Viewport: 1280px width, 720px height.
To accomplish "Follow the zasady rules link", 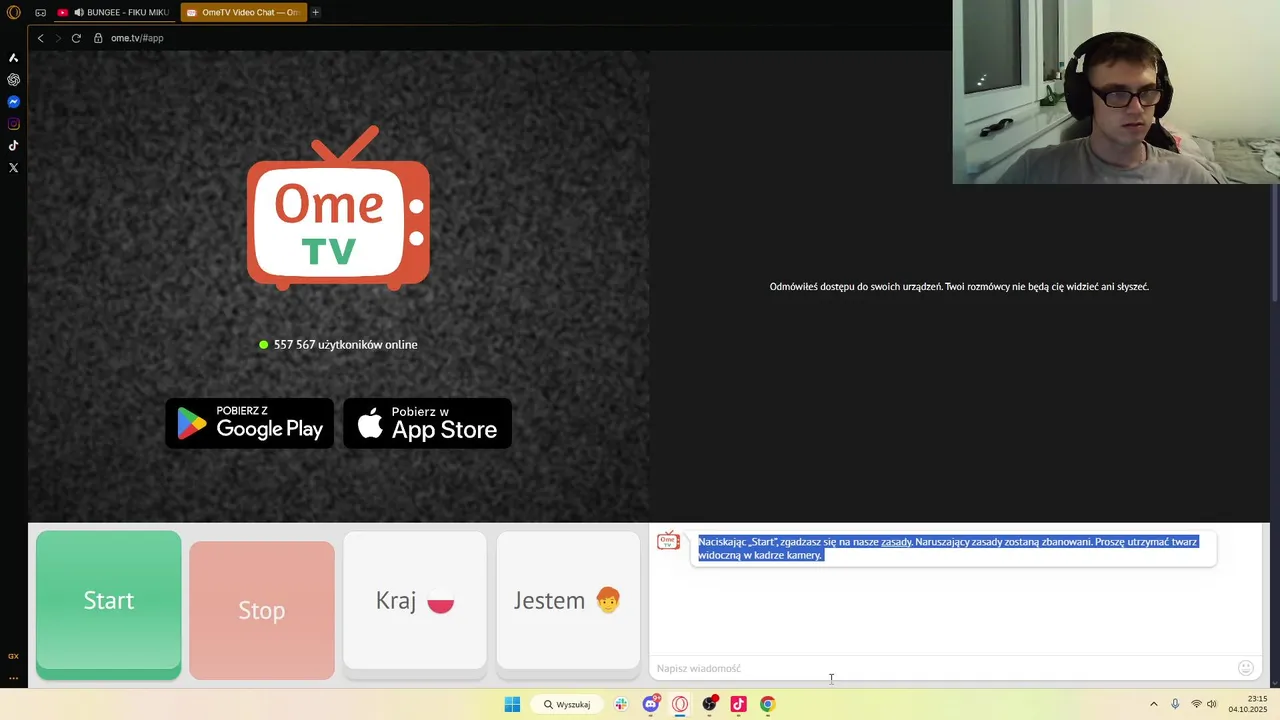I will 896,542.
